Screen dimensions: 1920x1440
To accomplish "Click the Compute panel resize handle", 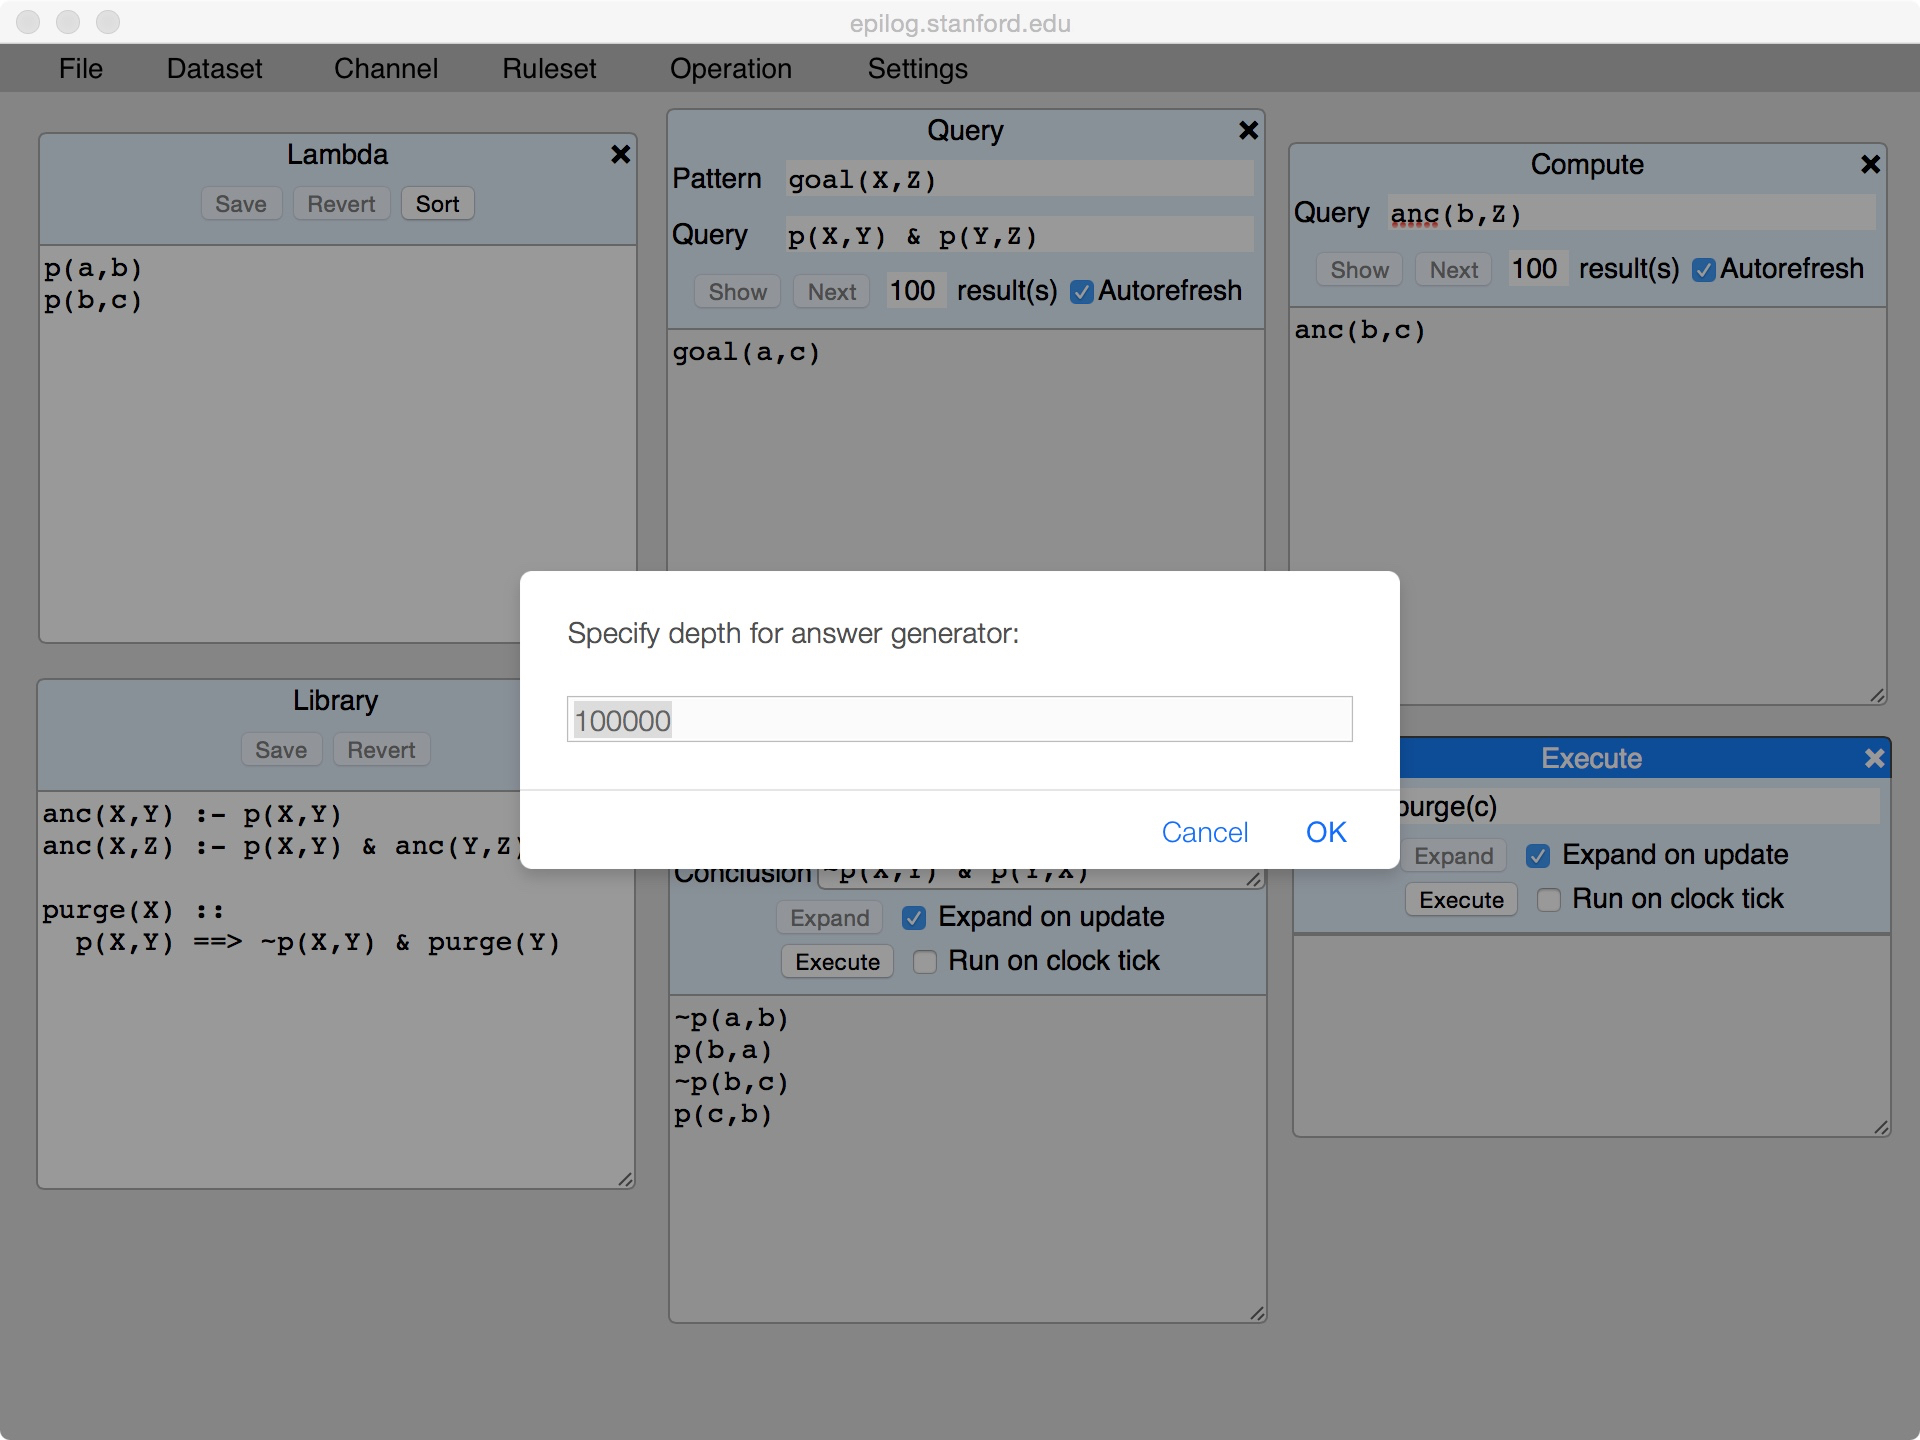I will click(1877, 695).
